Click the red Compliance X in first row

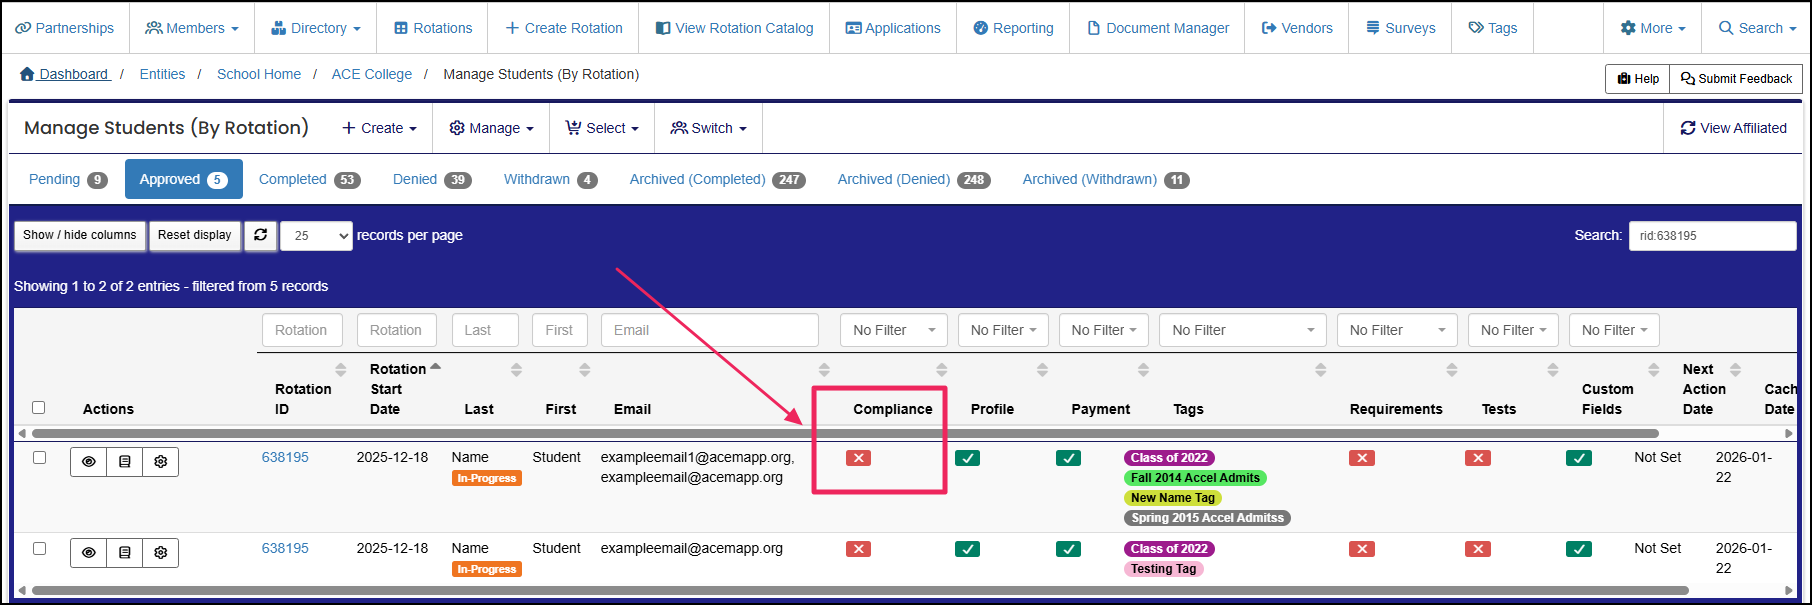tap(858, 458)
